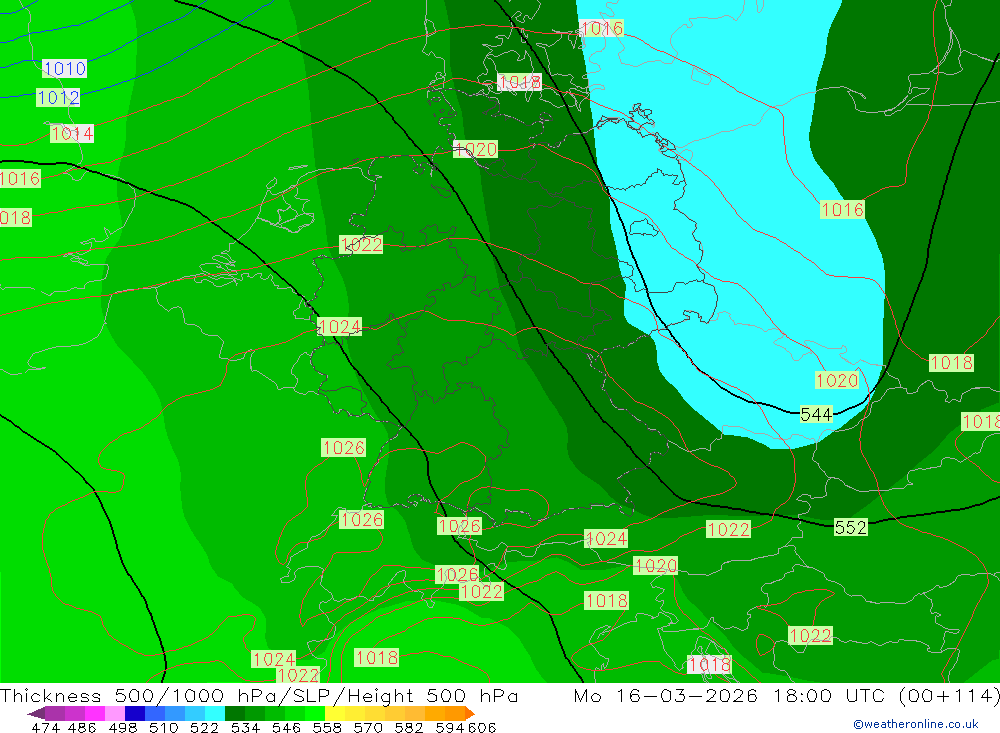Click the 1022 label left of 552
Screen dimensions: 1000x733
point(728,529)
